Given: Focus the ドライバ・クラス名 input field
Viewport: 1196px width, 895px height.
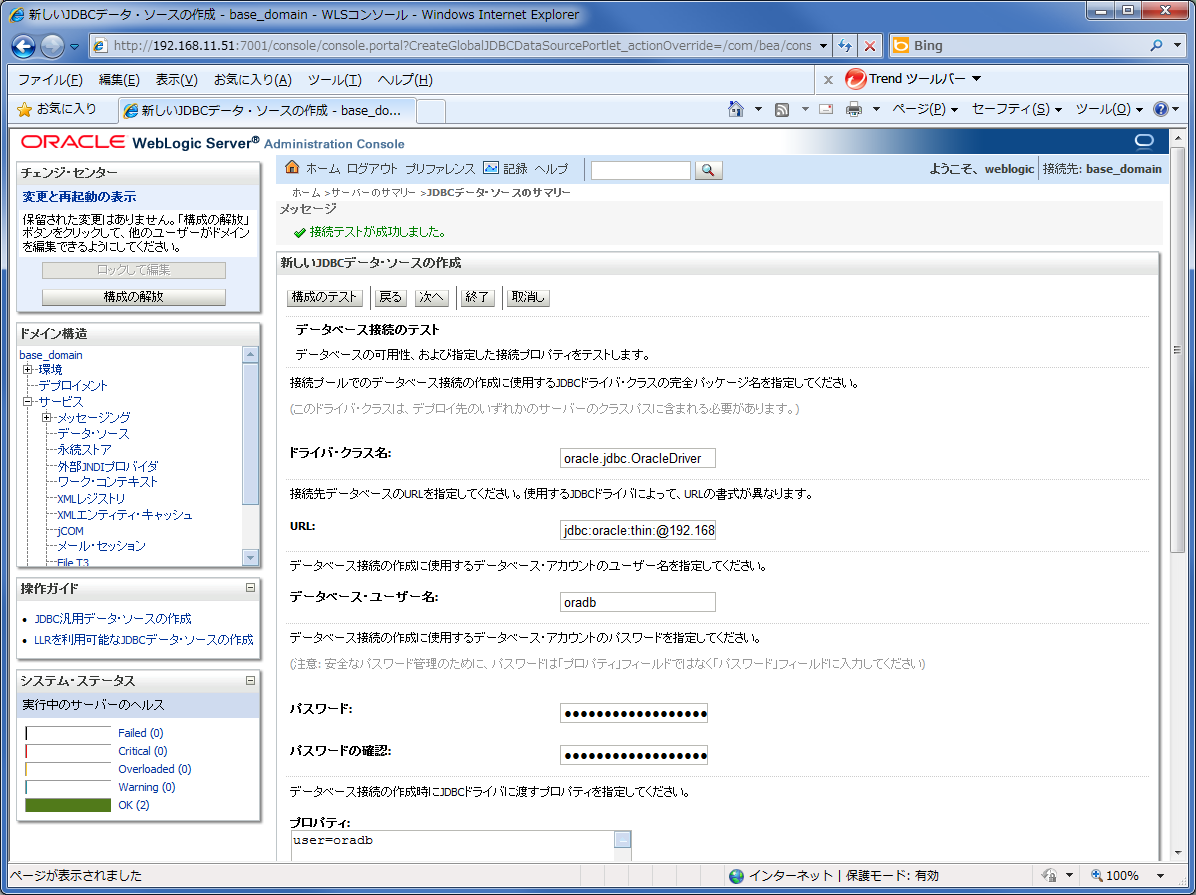Looking at the screenshot, I should pyautogui.click(x=638, y=458).
